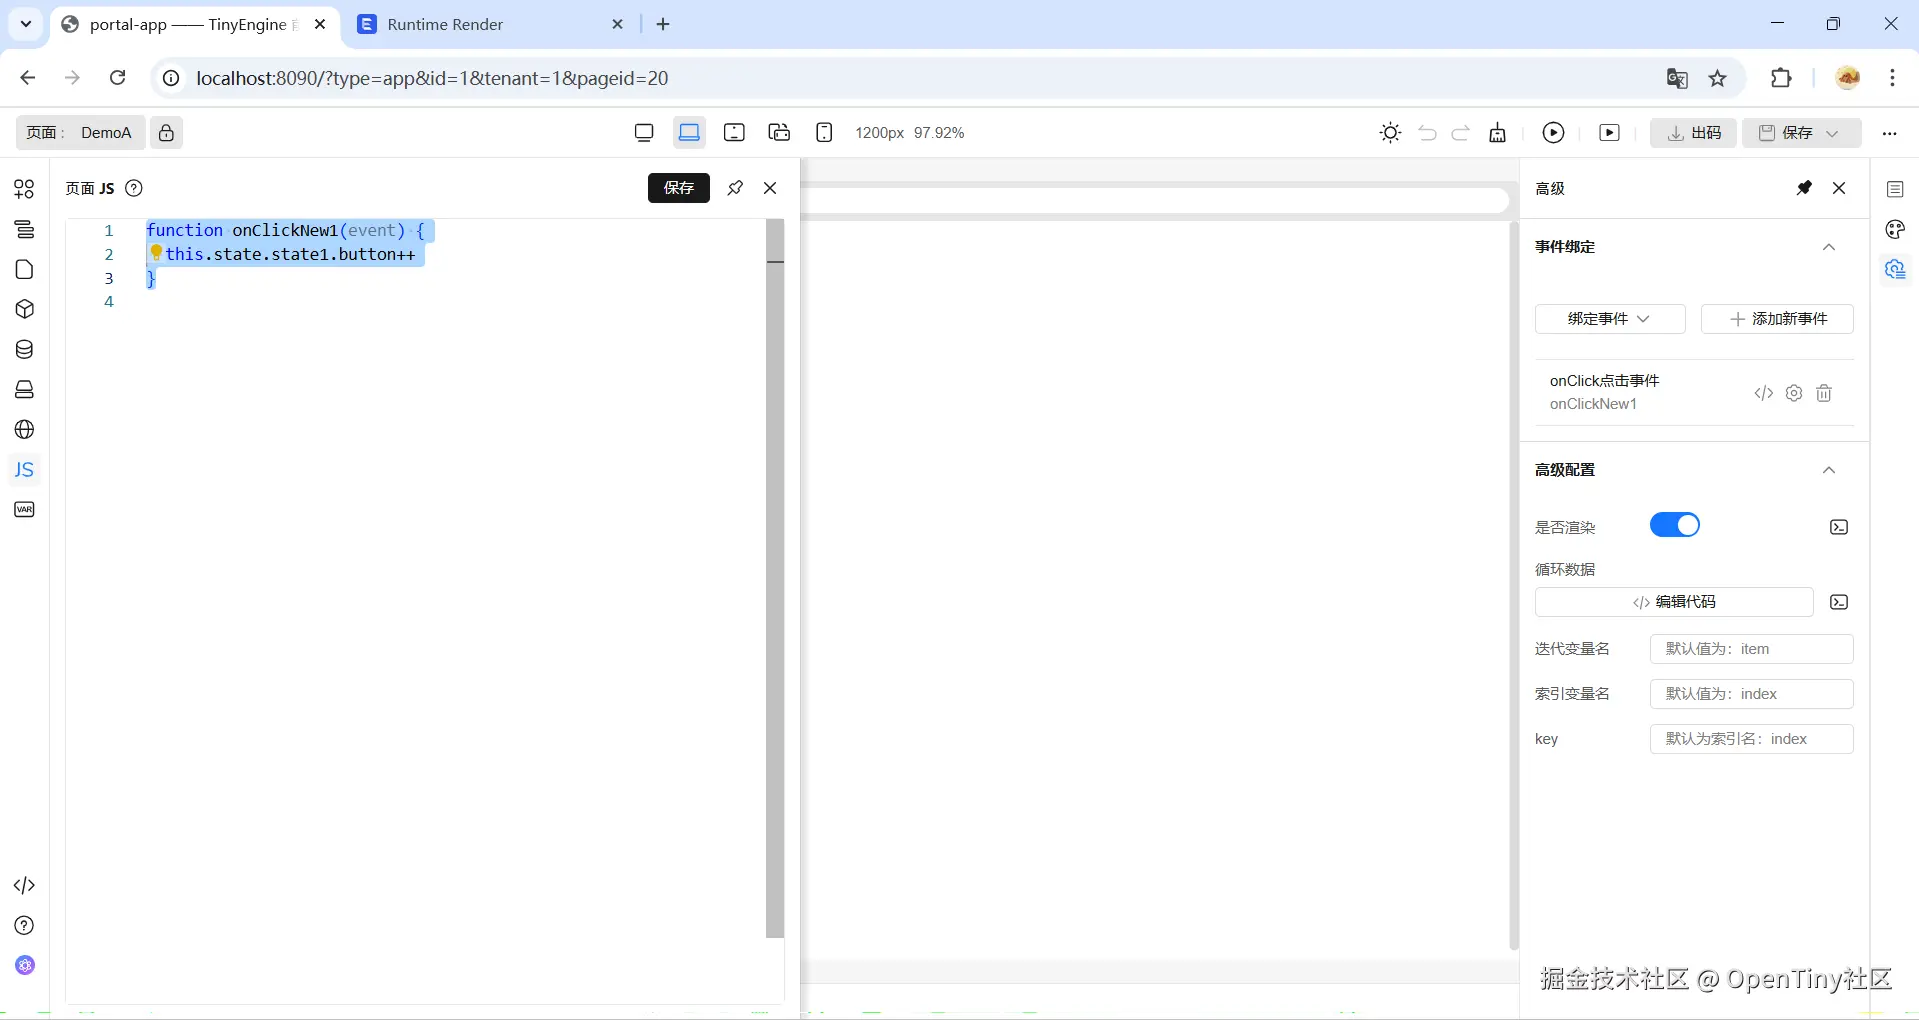Open the advanced events icon in right sidebar
This screenshot has width=1919, height=1020.
pos(1895,269)
